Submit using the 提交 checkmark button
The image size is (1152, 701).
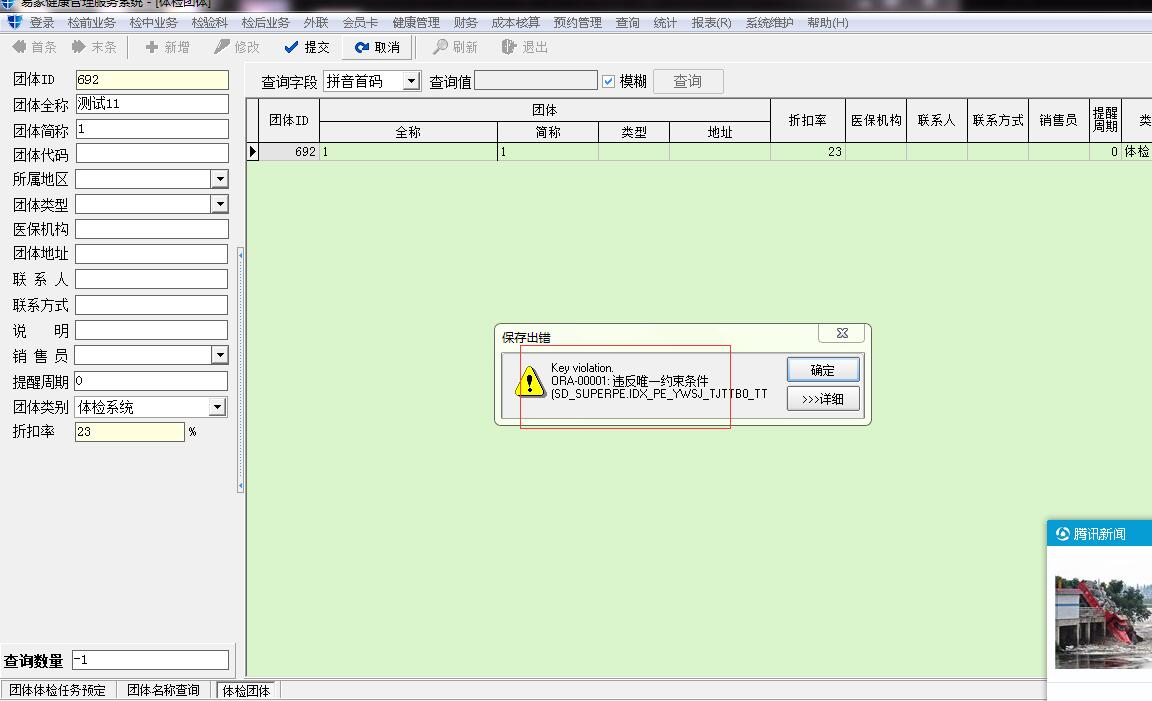click(306, 47)
